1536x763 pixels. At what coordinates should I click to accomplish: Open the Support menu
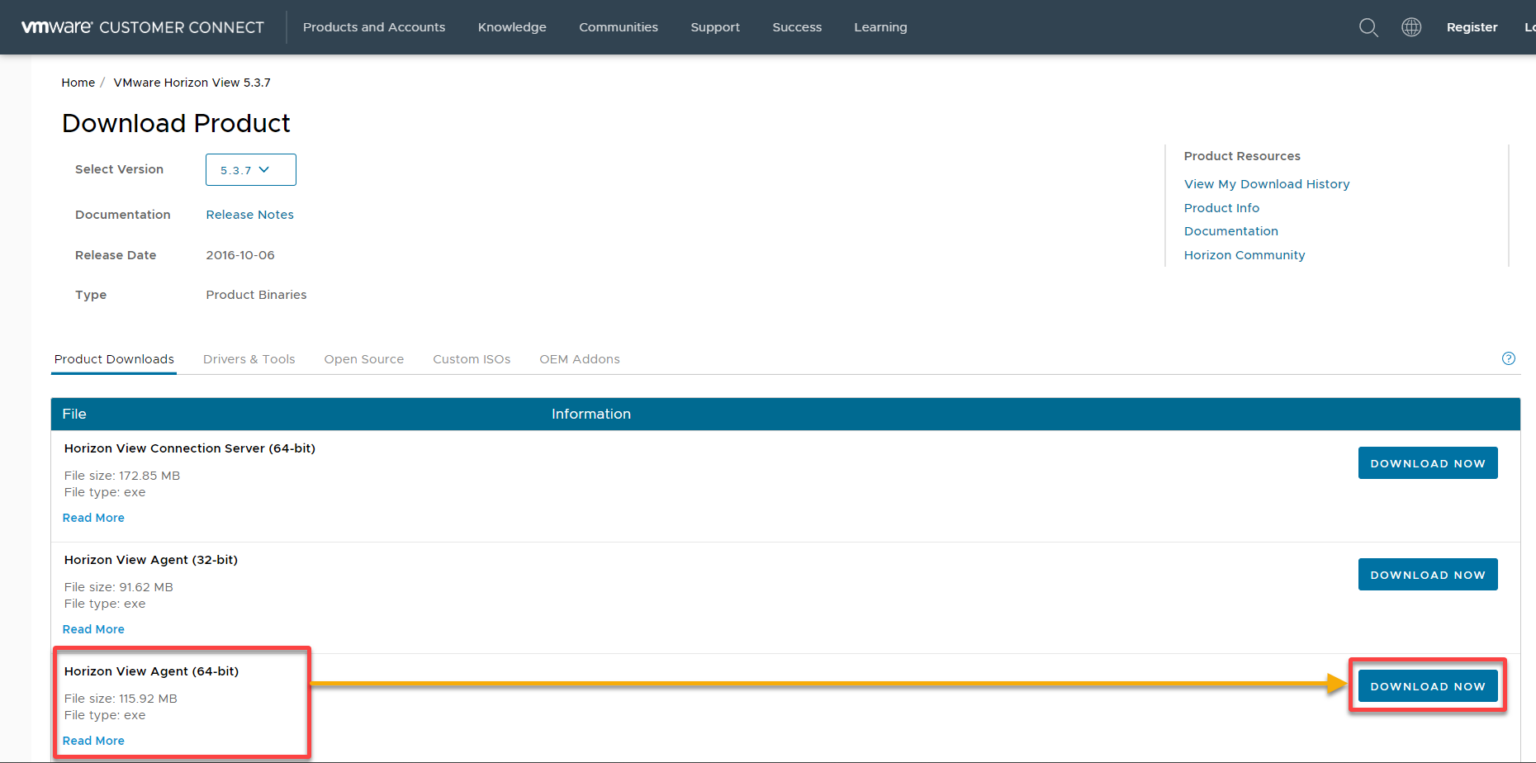[x=714, y=27]
